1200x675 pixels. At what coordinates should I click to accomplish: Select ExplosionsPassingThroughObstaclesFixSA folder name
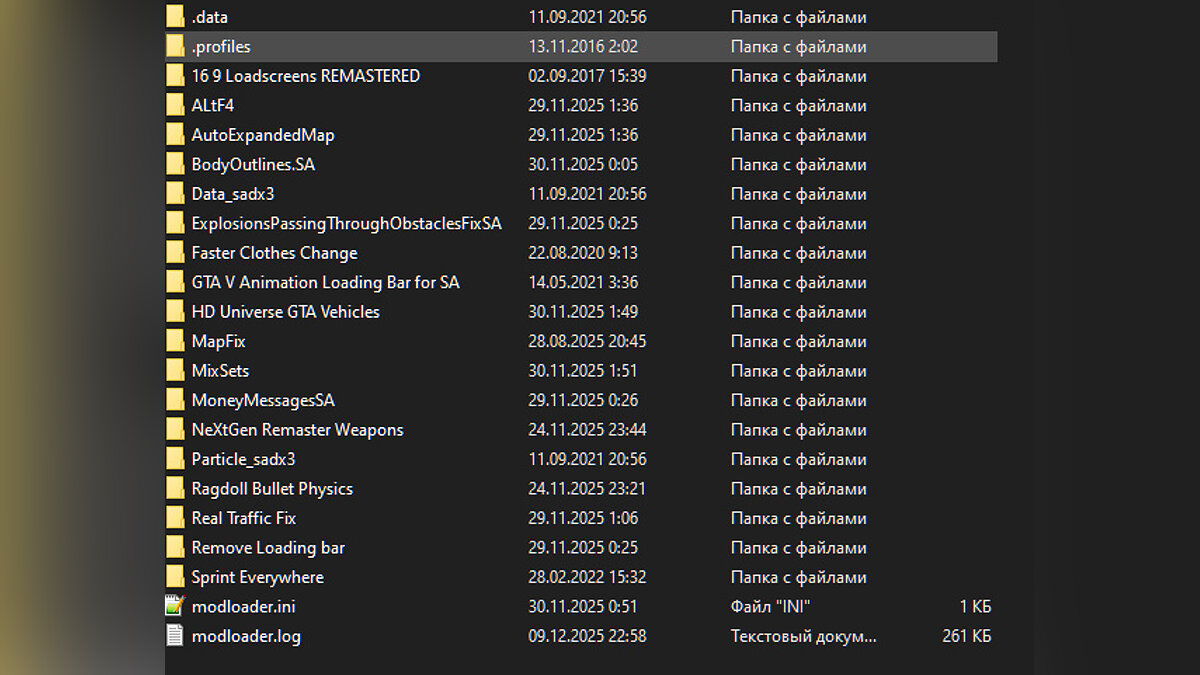346,224
